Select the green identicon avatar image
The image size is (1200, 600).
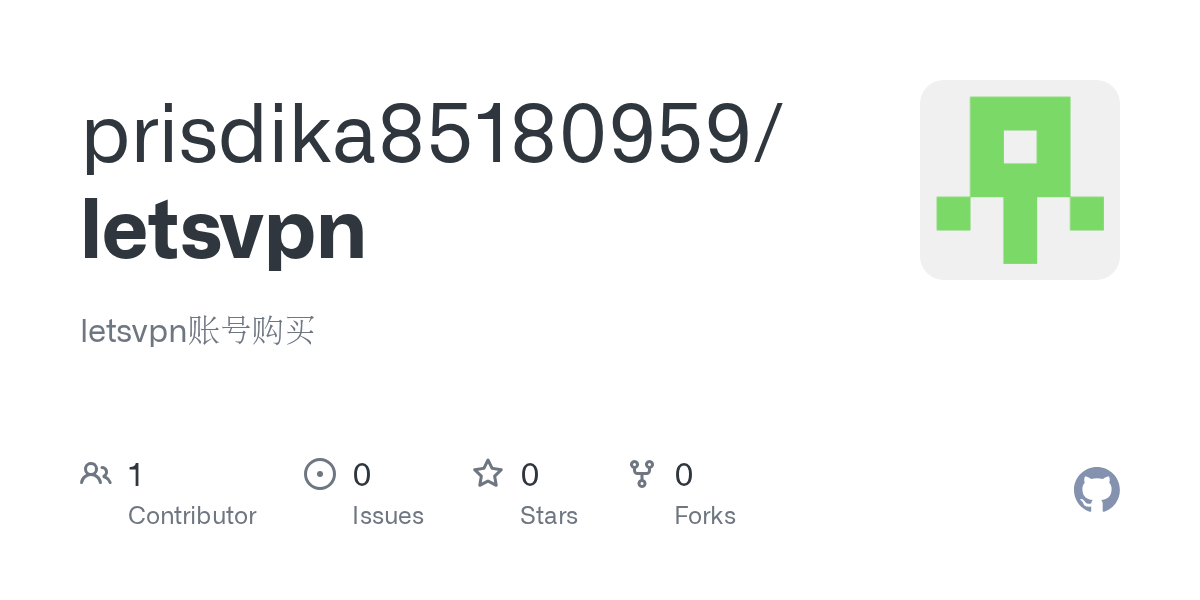click(1019, 180)
